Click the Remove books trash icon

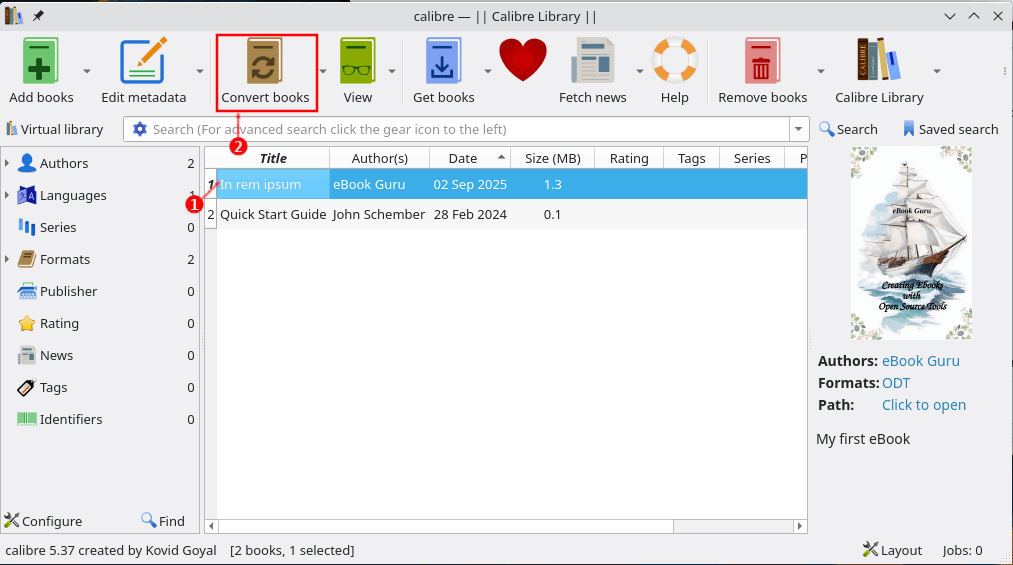[x=762, y=62]
